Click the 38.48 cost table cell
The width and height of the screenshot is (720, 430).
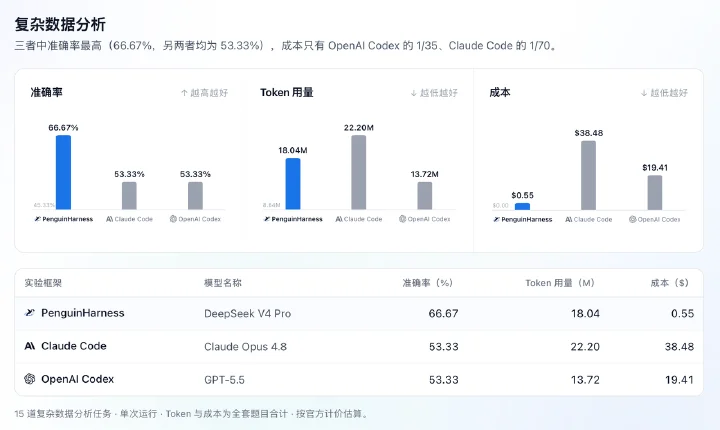[679, 346]
